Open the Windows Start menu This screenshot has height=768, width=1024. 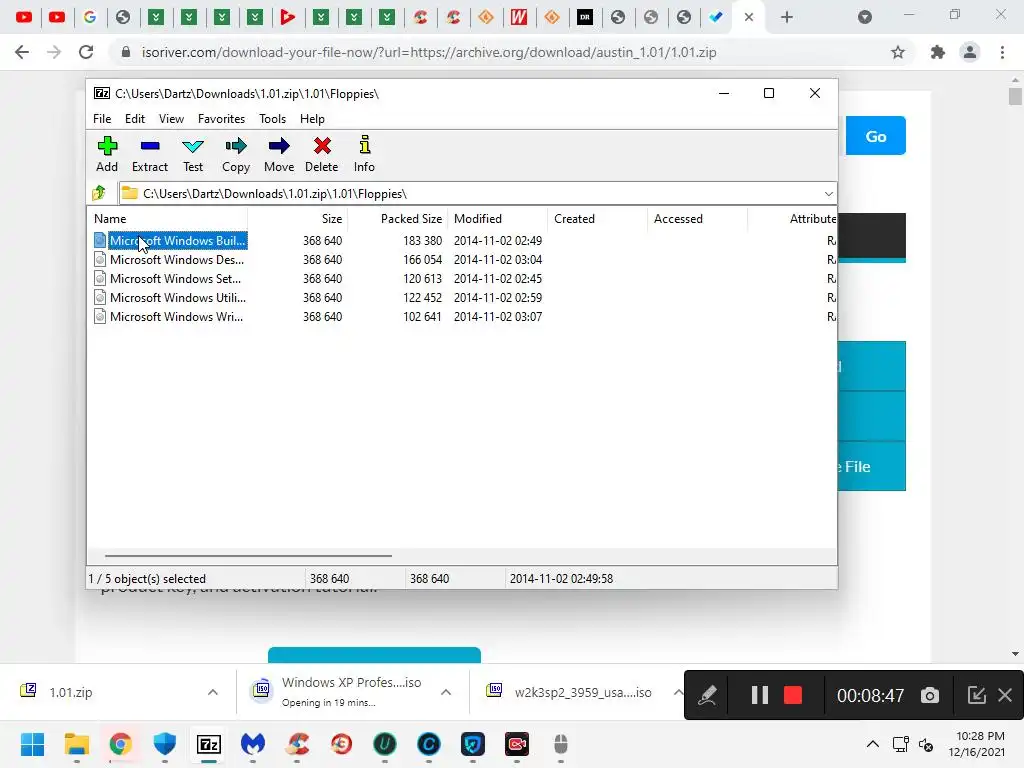coord(32,744)
